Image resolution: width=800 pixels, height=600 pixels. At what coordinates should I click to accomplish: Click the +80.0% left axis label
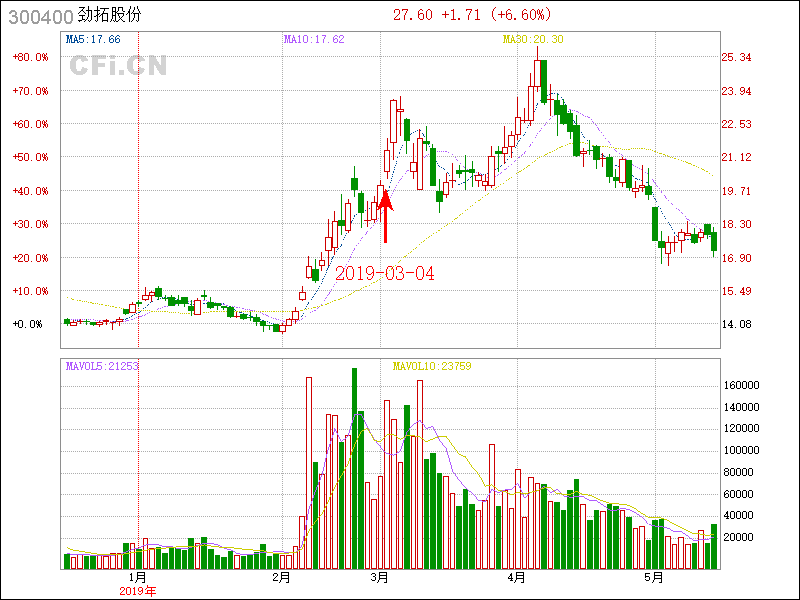(30, 57)
